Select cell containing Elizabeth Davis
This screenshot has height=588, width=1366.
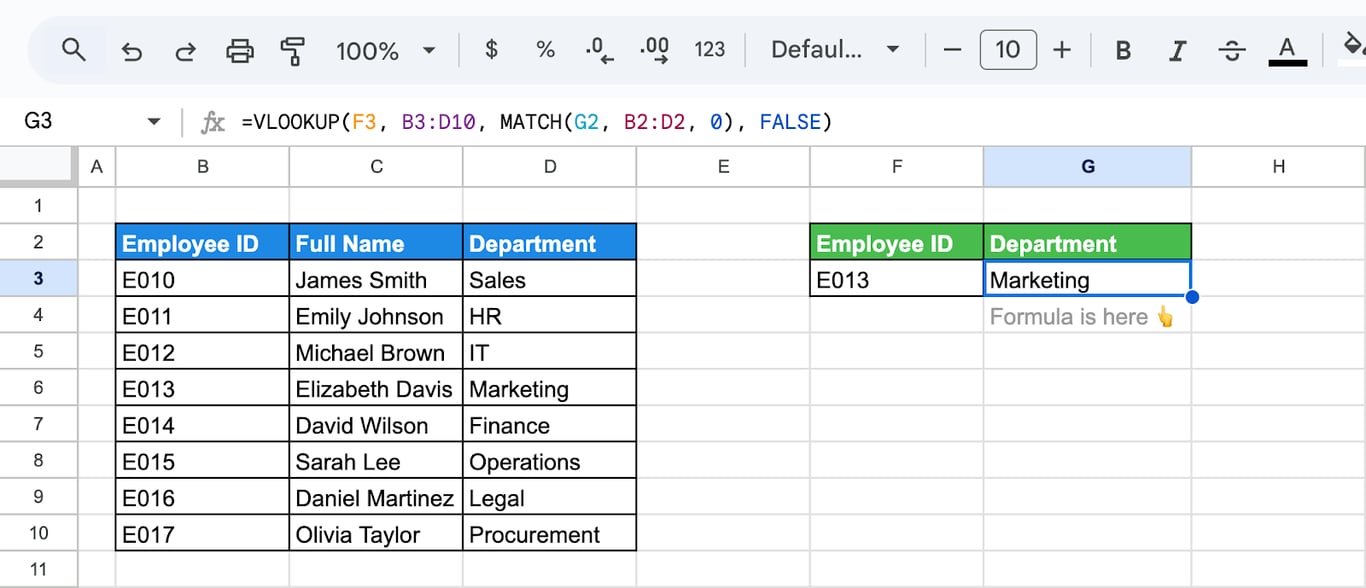[x=376, y=388]
